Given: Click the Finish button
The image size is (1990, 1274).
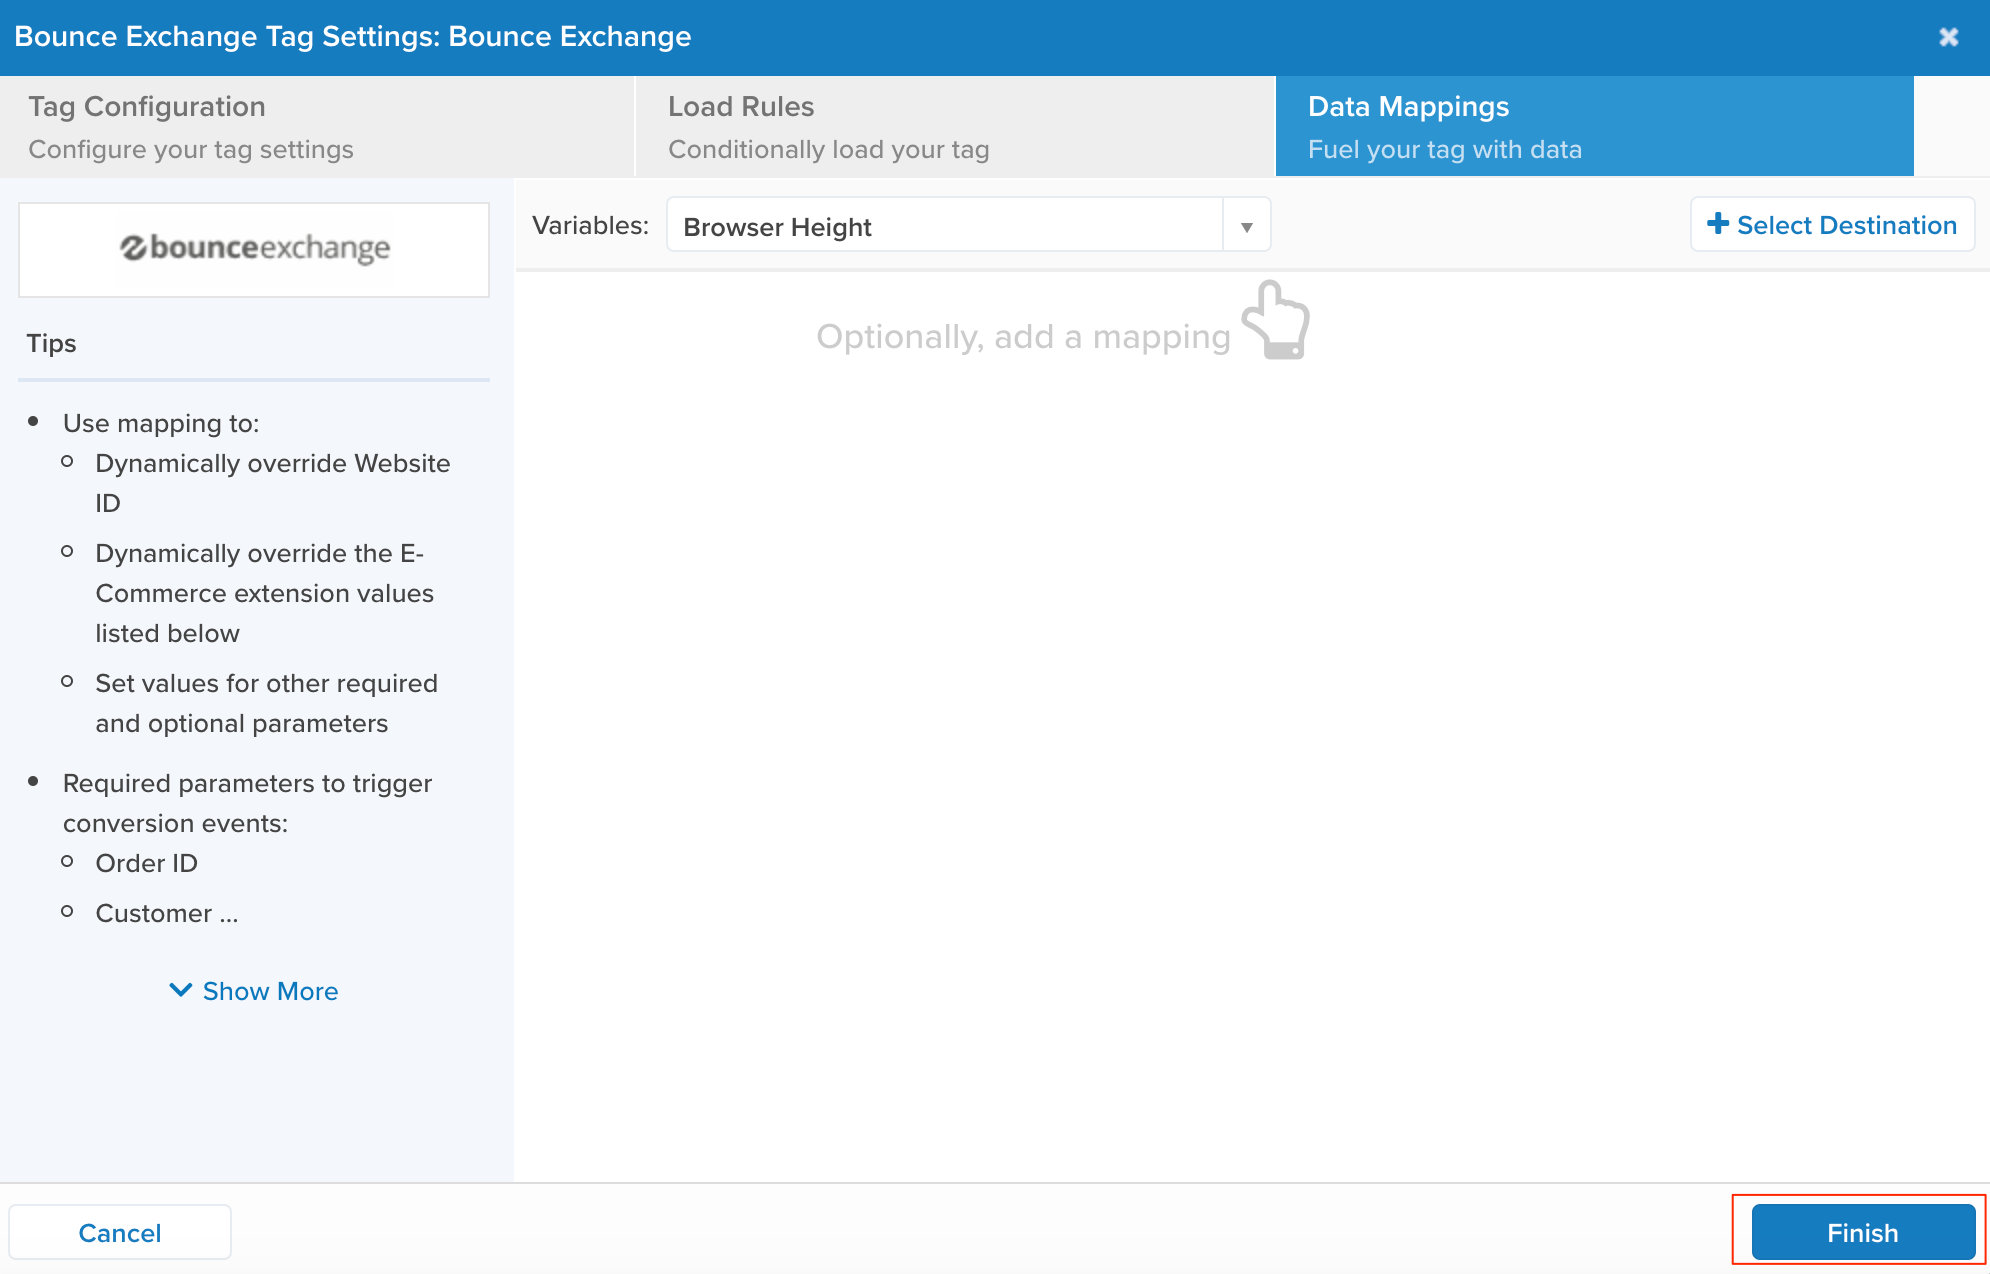Looking at the screenshot, I should (1862, 1232).
